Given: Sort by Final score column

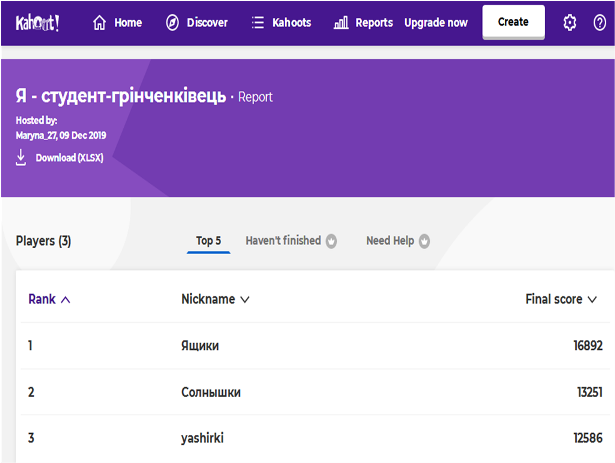Looking at the screenshot, I should pyautogui.click(x=561, y=299).
